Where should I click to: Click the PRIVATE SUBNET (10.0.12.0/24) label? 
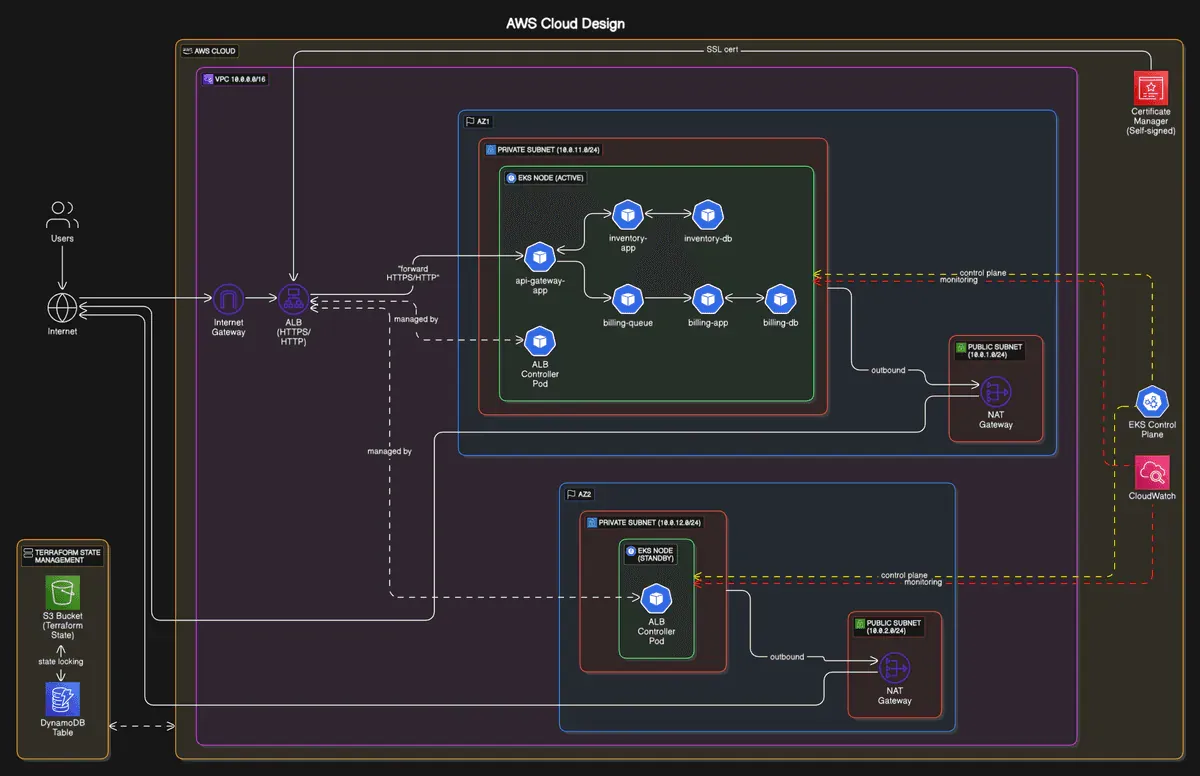[644, 522]
